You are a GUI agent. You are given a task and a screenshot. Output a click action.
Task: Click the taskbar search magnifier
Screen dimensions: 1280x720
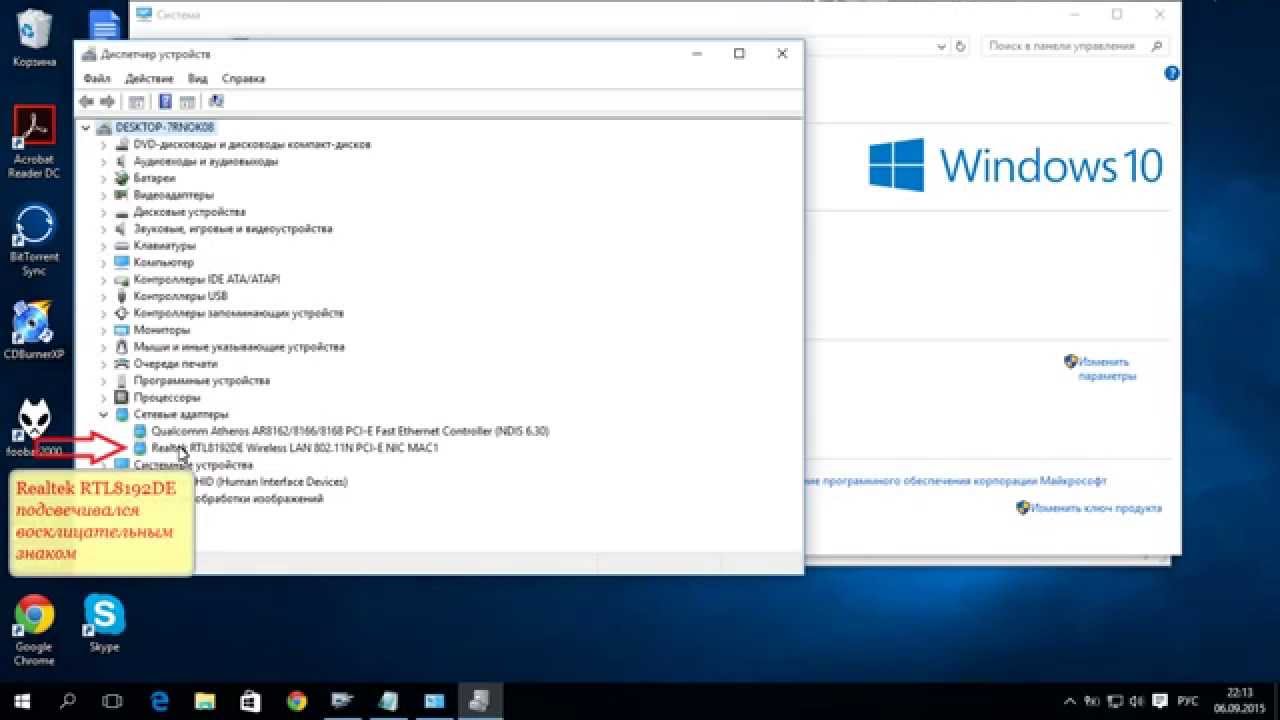tap(68, 700)
